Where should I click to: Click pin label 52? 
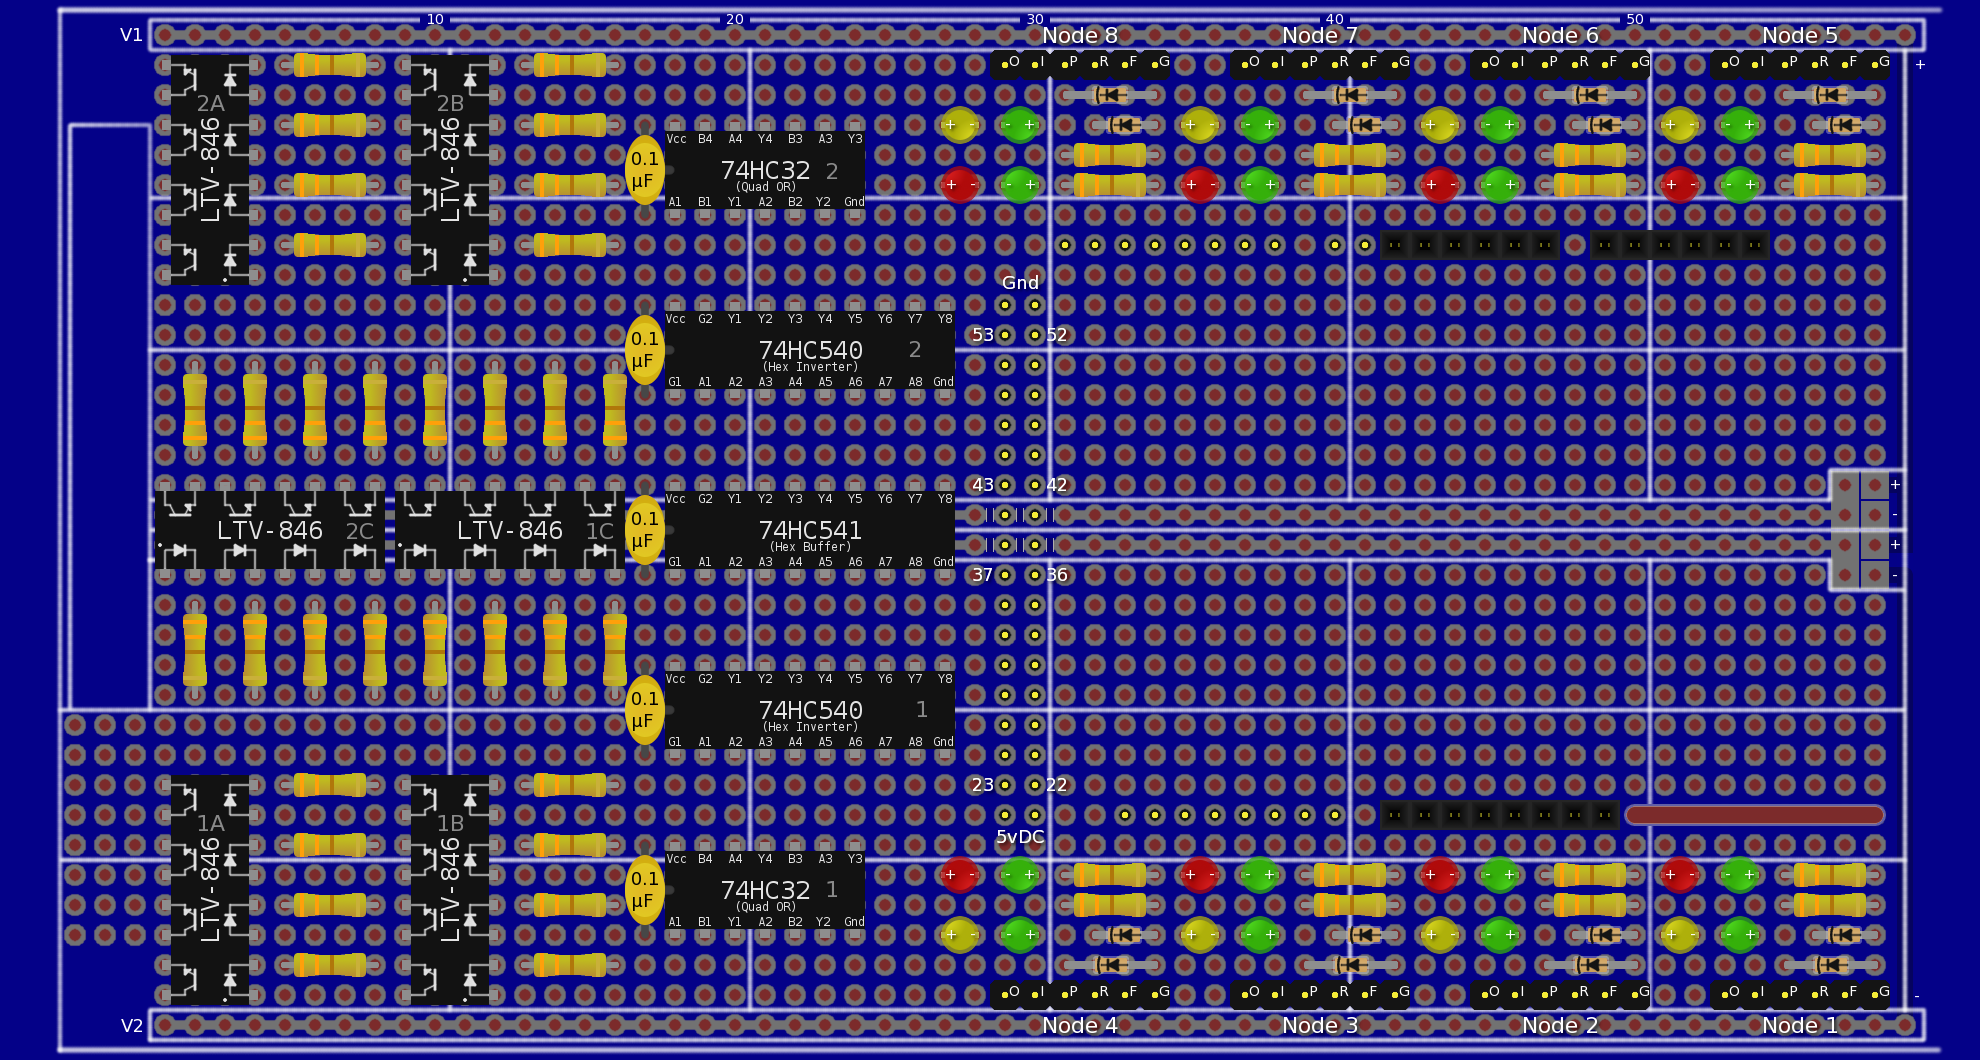tap(1057, 335)
